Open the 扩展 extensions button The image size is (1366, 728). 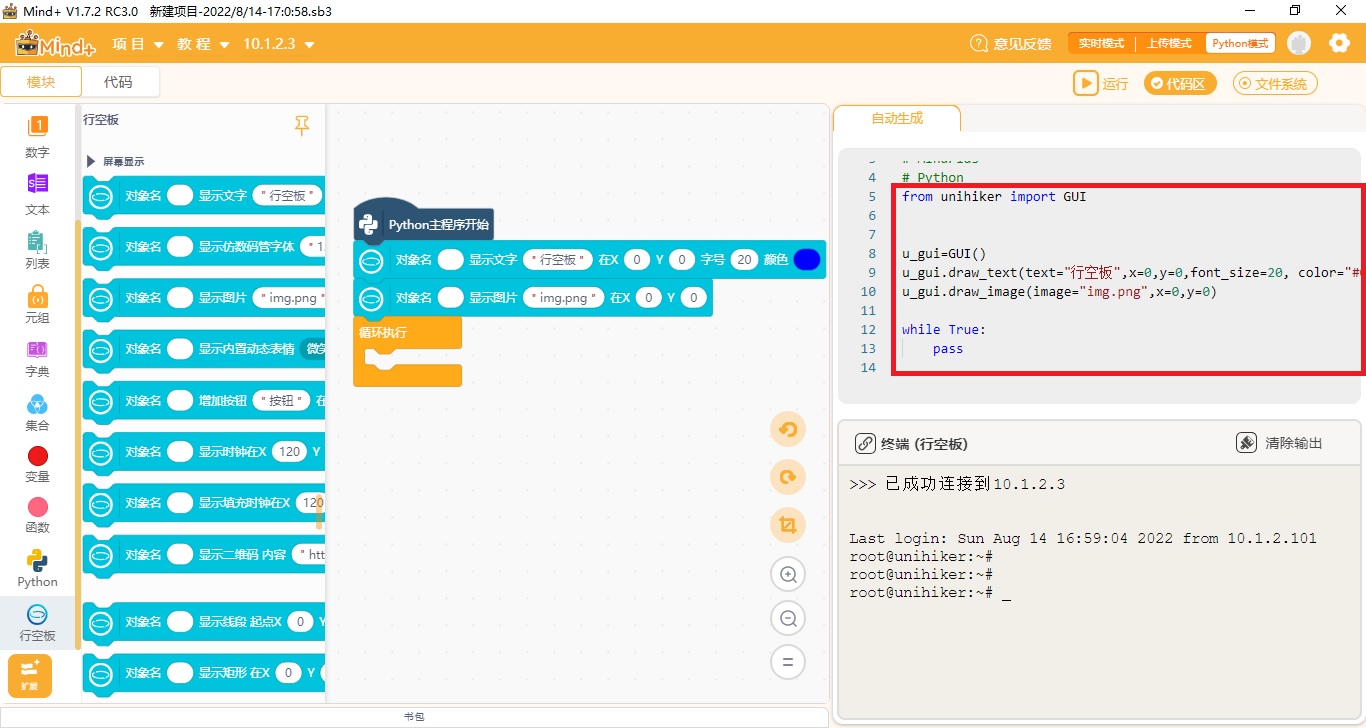click(x=30, y=675)
